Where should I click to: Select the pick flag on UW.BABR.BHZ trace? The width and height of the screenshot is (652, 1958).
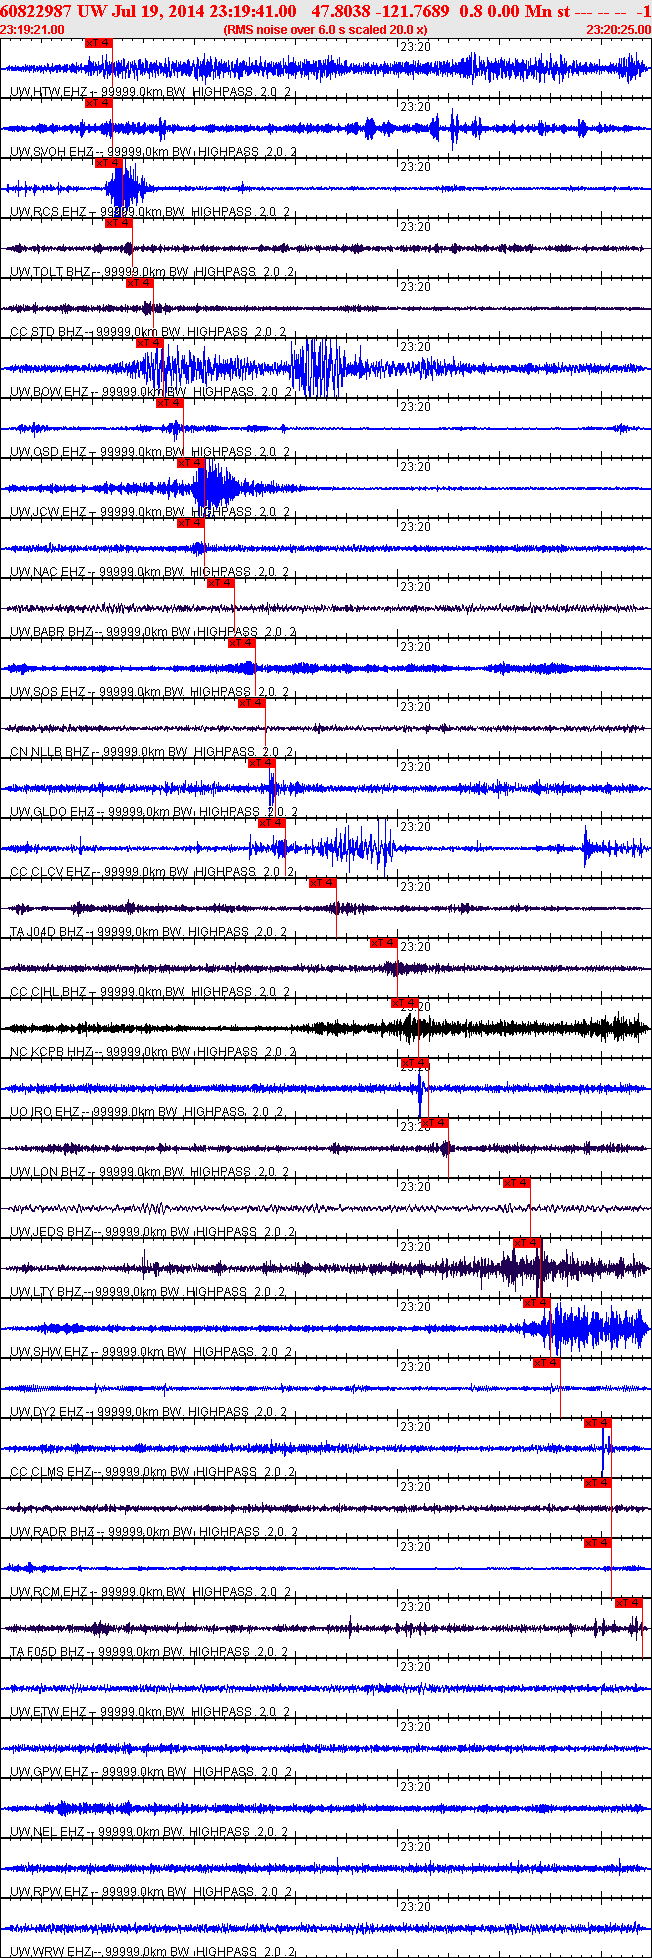221,583
